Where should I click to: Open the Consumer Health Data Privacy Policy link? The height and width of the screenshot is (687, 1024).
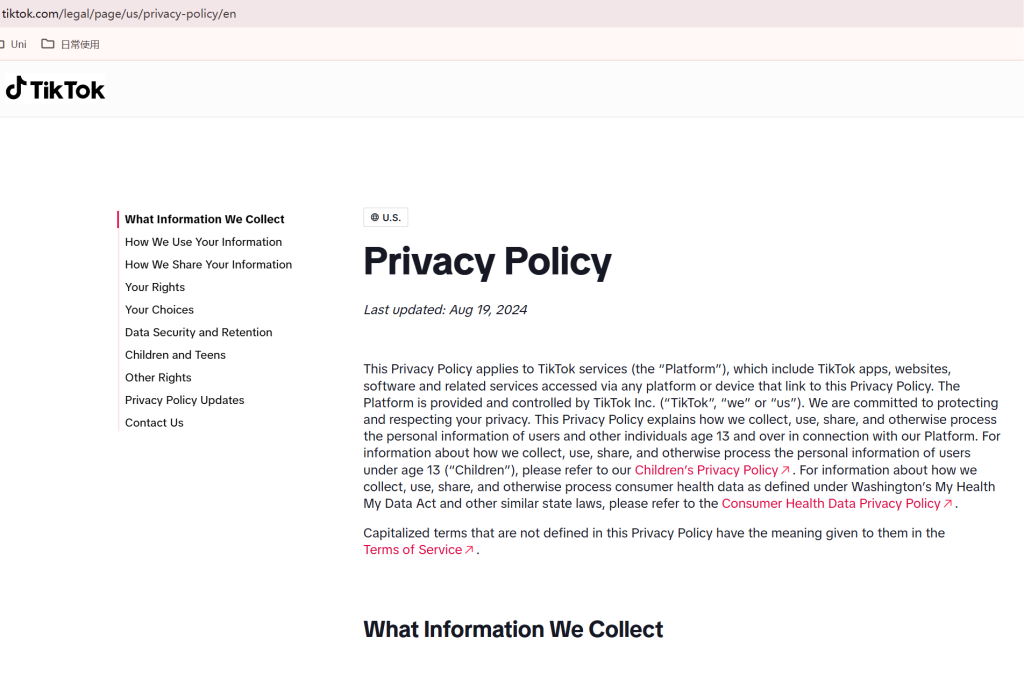point(837,503)
